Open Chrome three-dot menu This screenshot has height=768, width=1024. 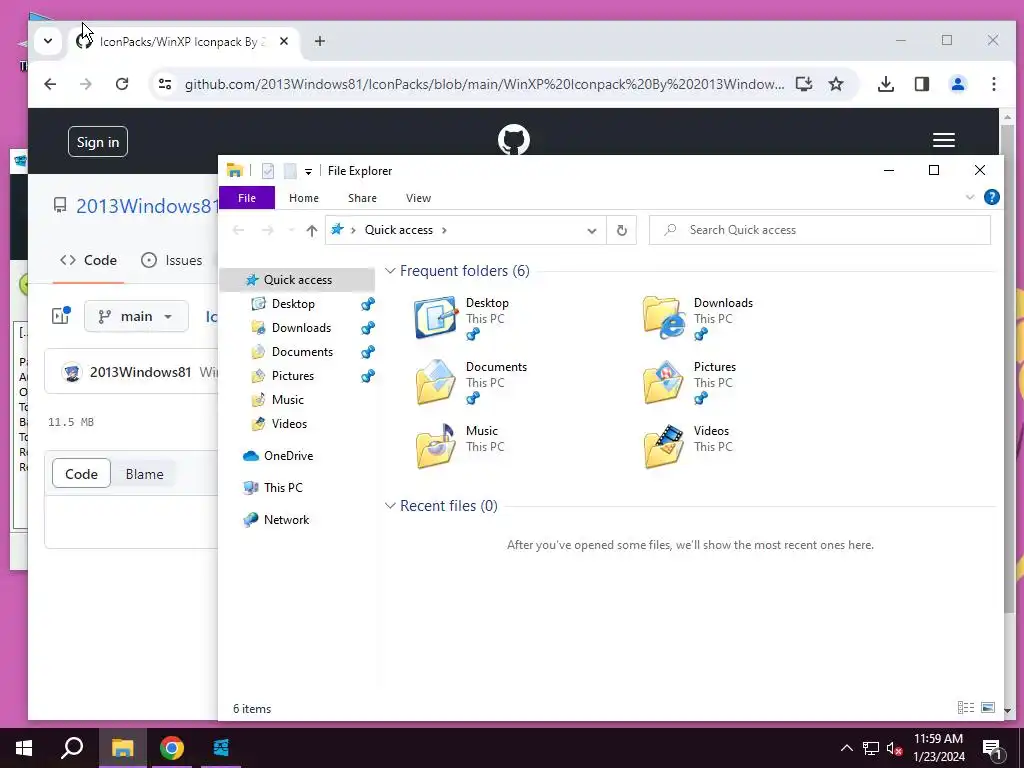[x=993, y=84]
